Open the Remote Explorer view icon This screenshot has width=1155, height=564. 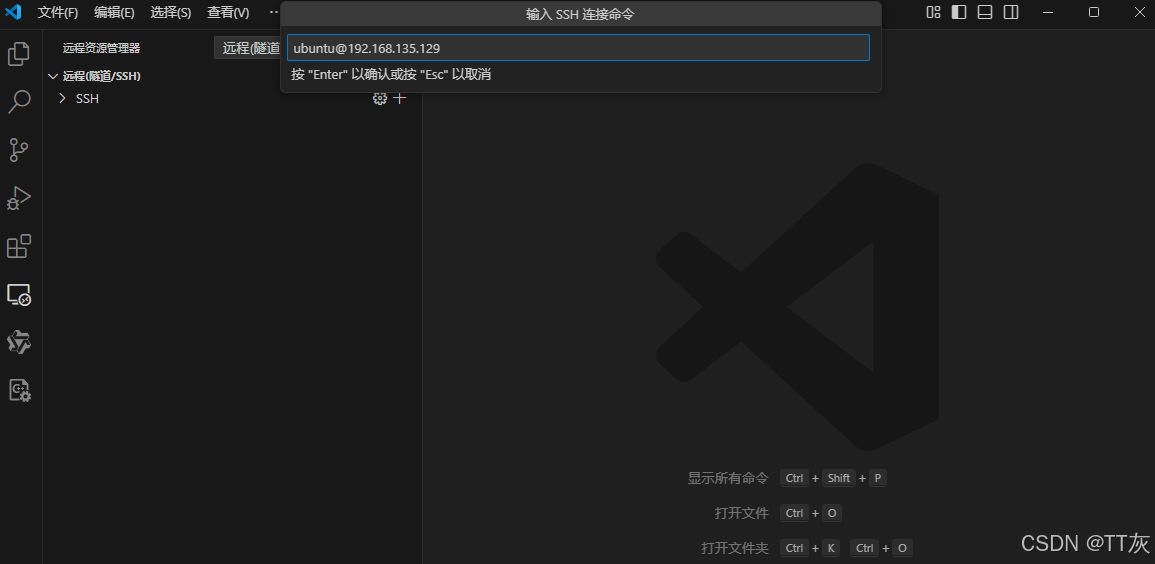click(x=18, y=295)
